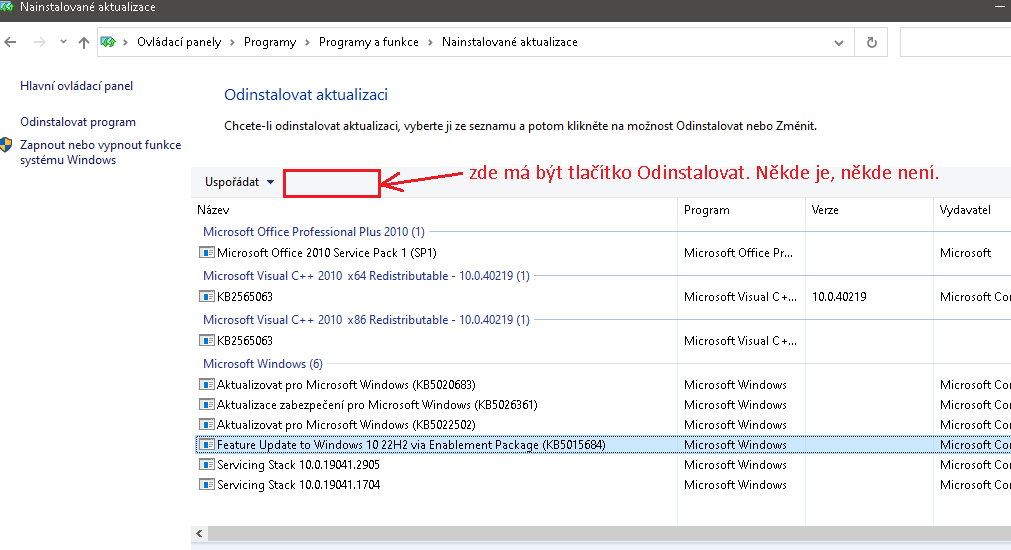Select KB2565063 under x86 Redistributable

click(x=603, y=340)
